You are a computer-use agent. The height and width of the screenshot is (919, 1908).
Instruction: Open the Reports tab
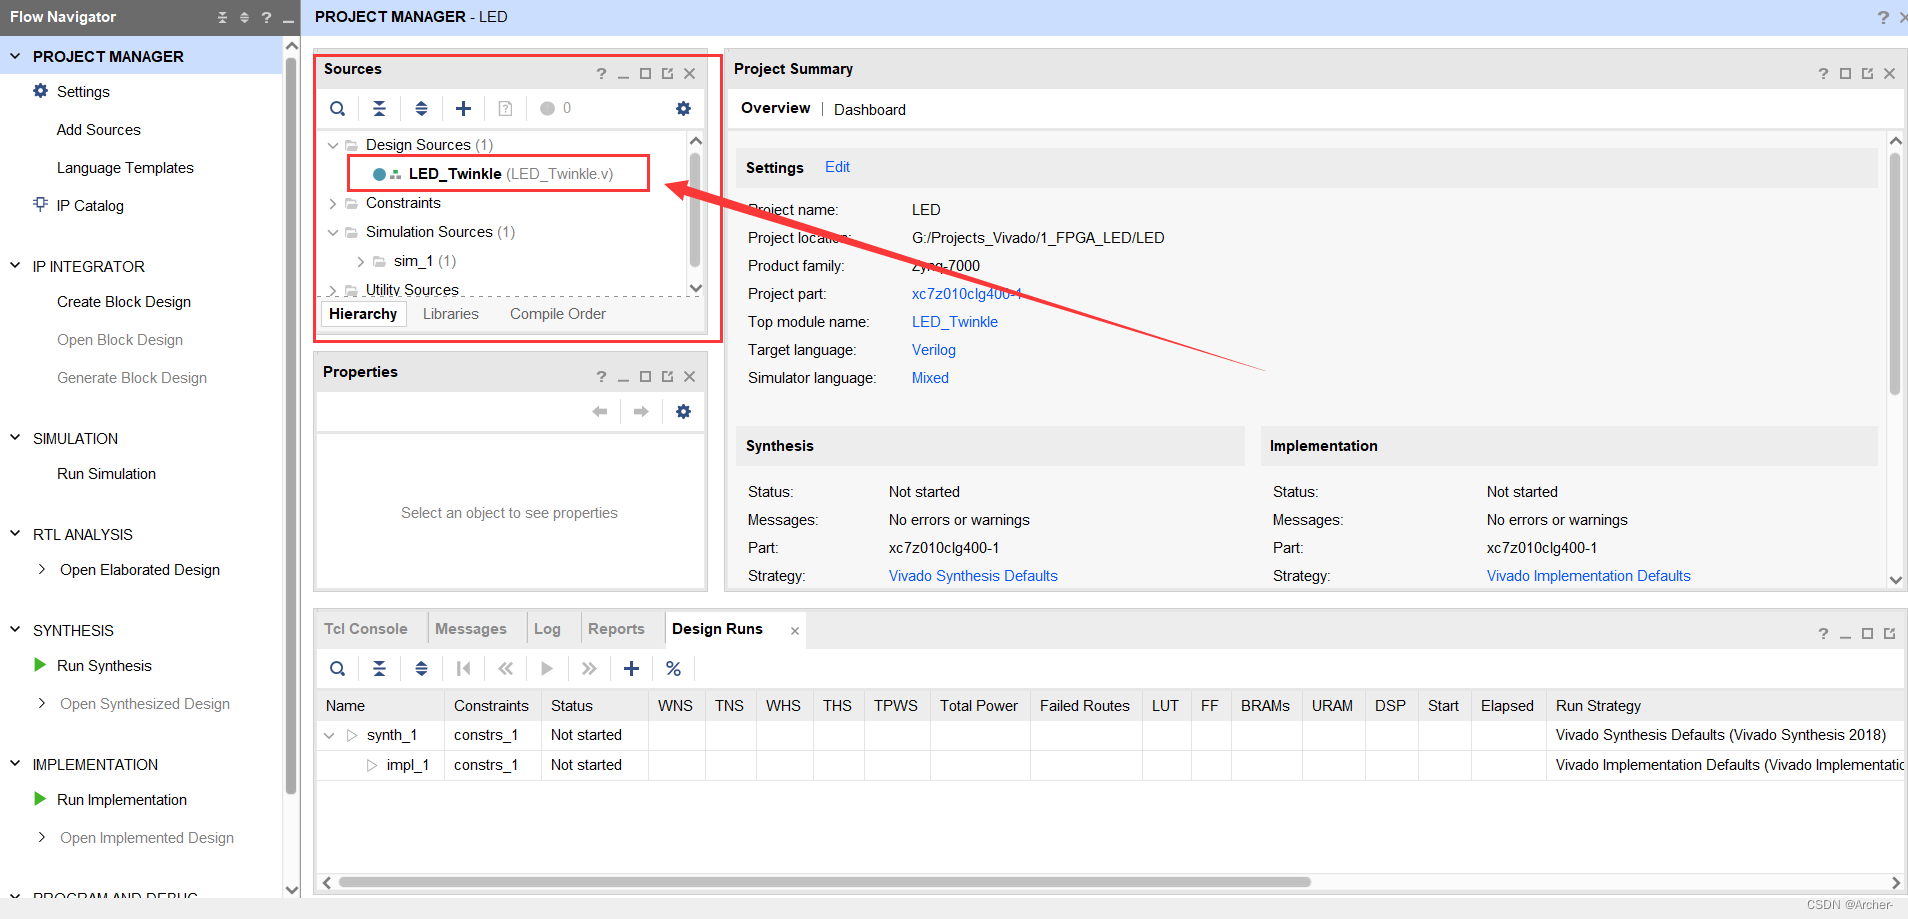coord(616,629)
